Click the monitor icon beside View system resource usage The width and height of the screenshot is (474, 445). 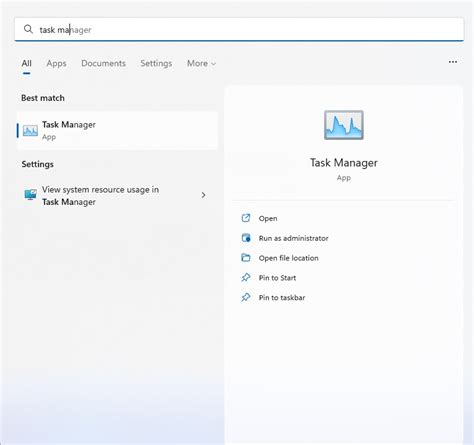(31, 195)
